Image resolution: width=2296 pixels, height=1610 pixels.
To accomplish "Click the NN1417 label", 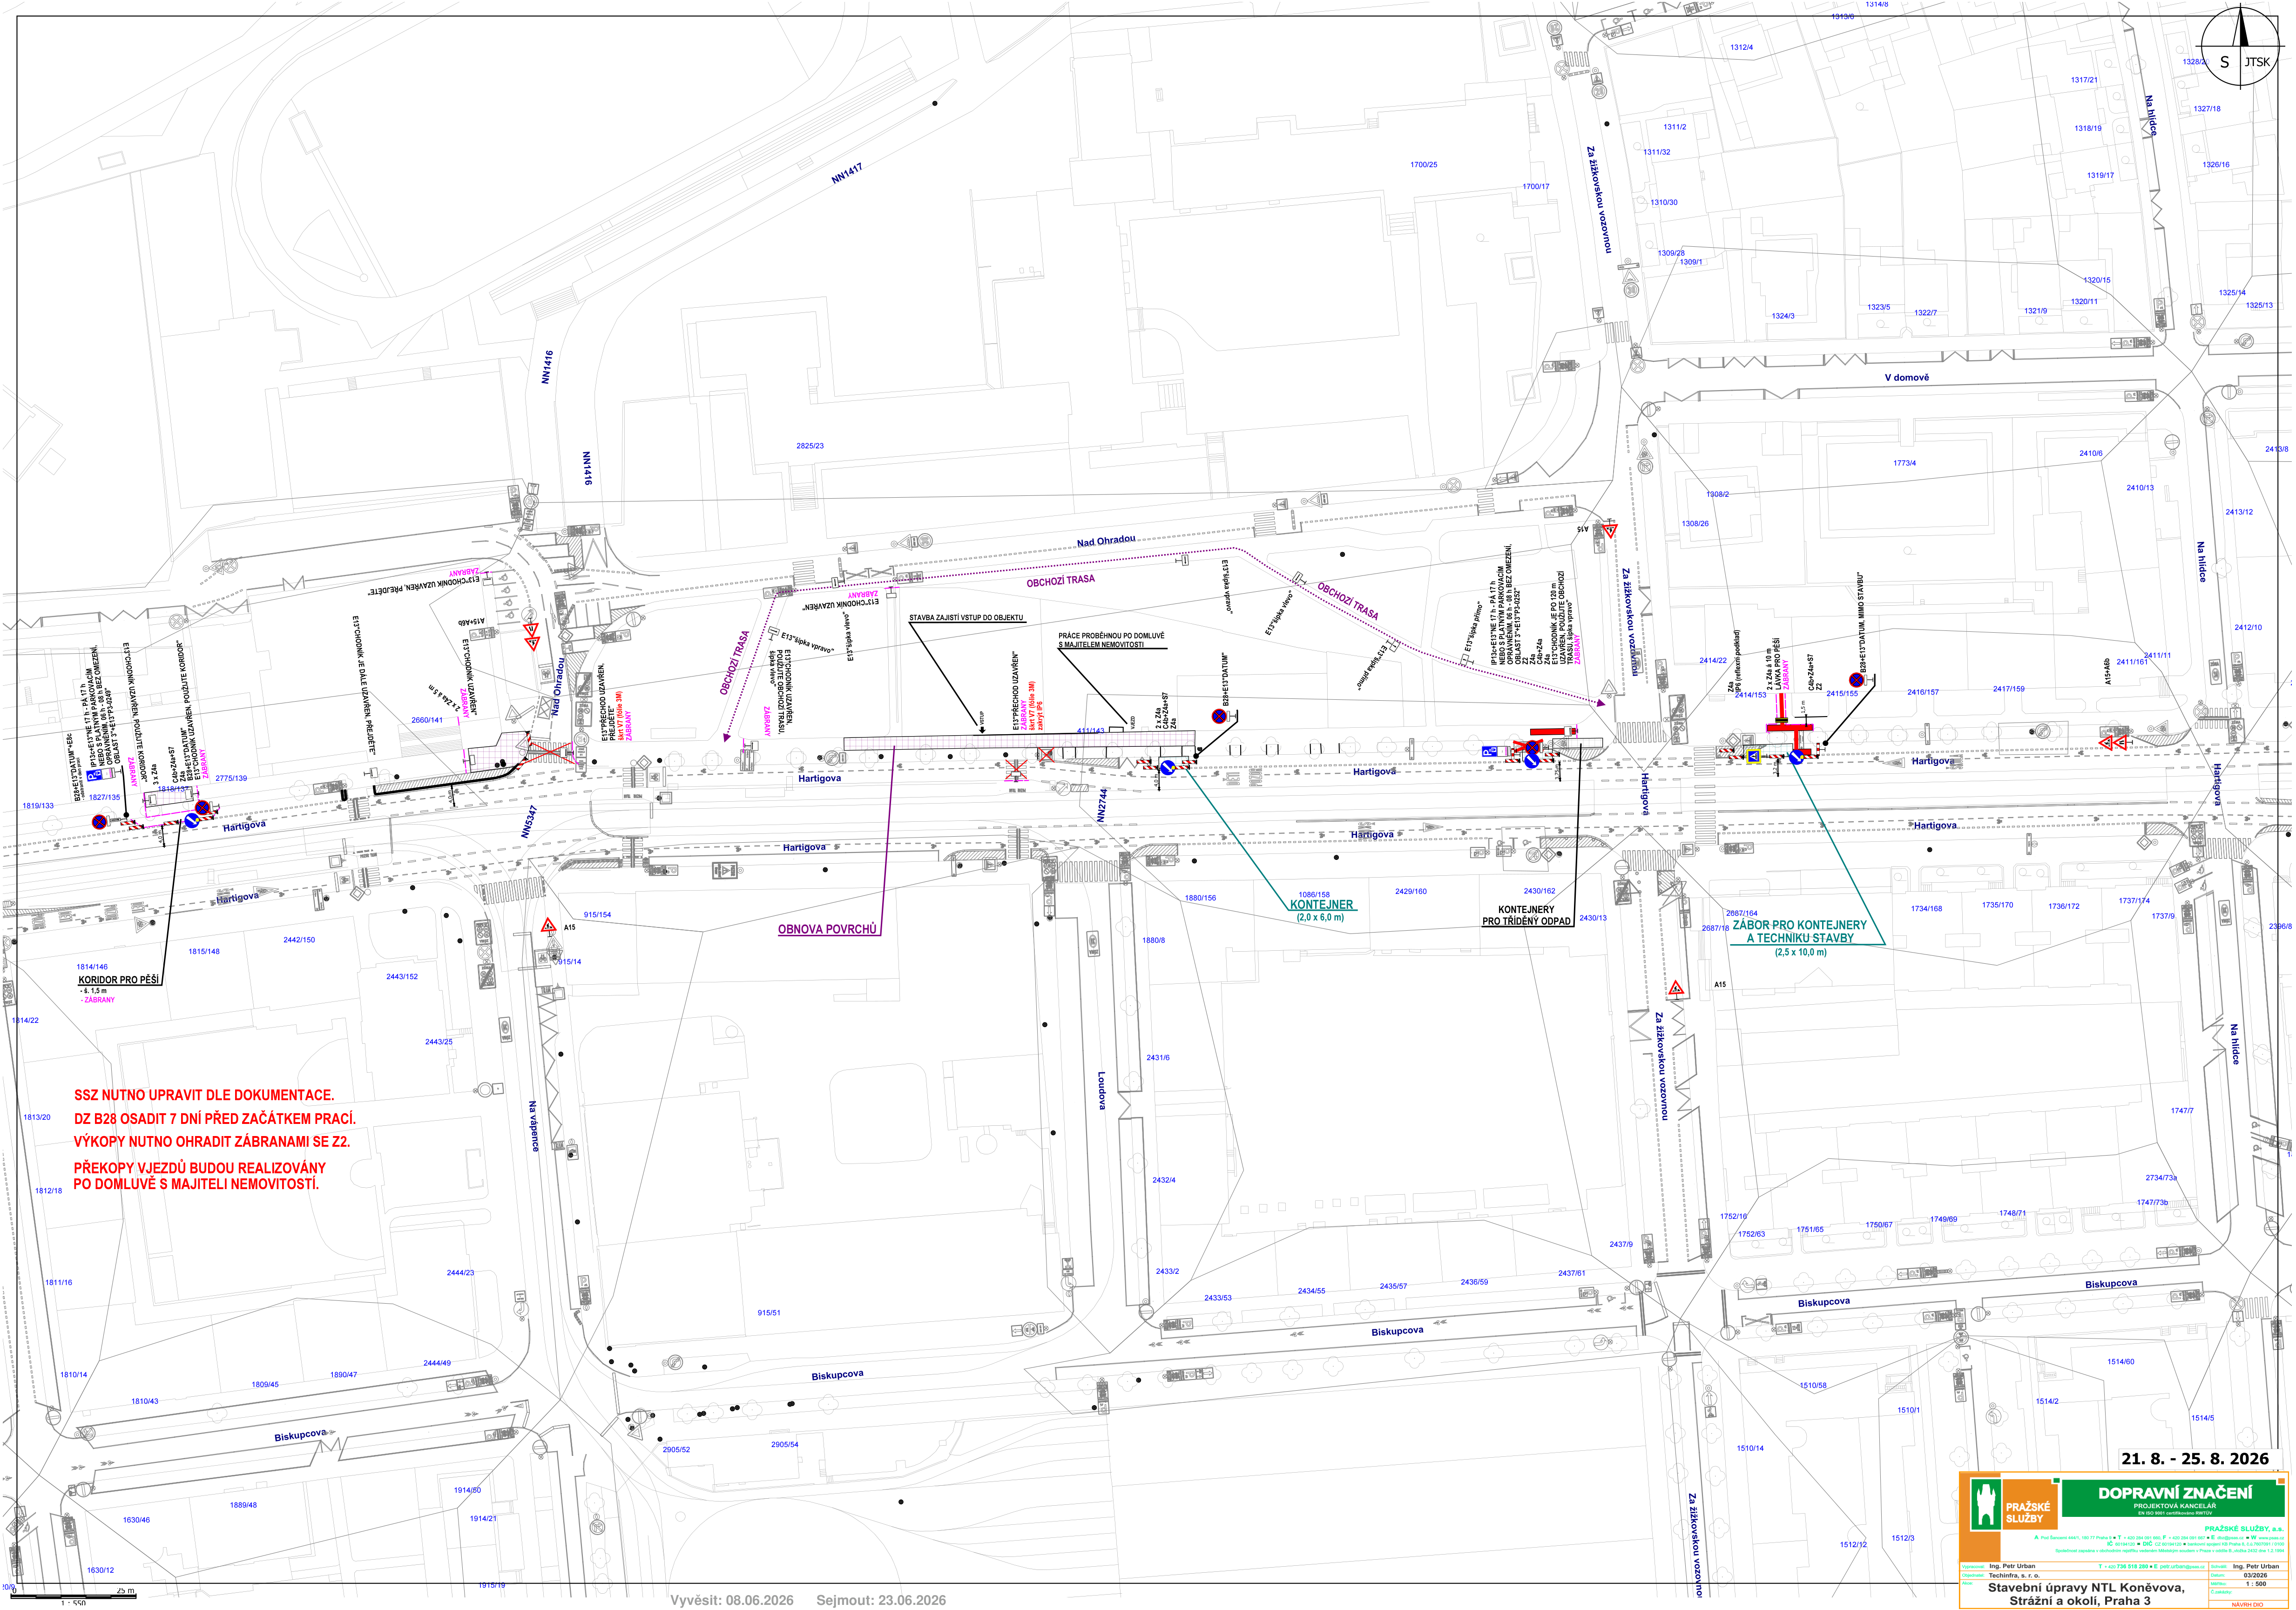I will click(x=847, y=173).
